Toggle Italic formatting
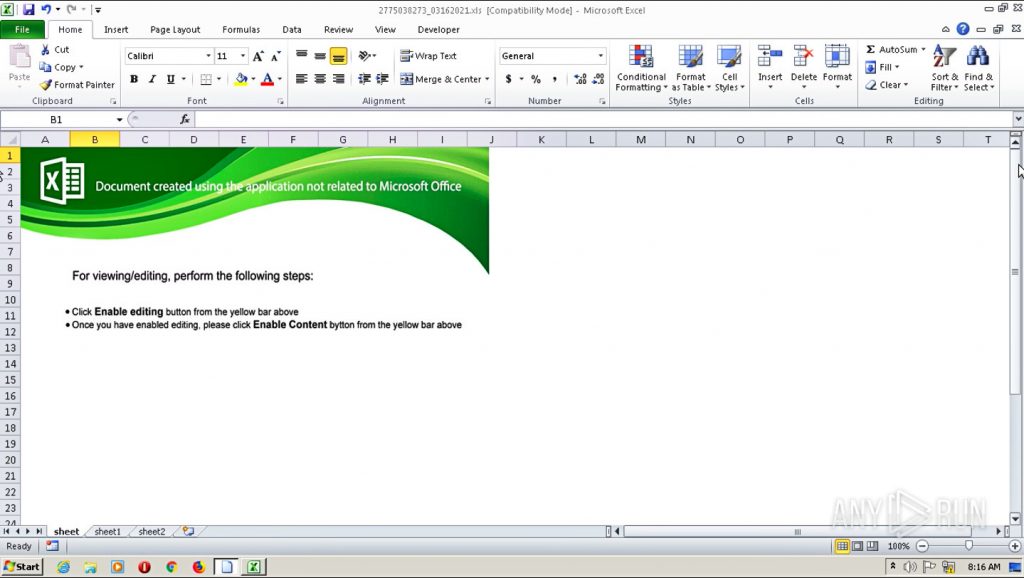This screenshot has width=1024, height=578. click(x=152, y=79)
